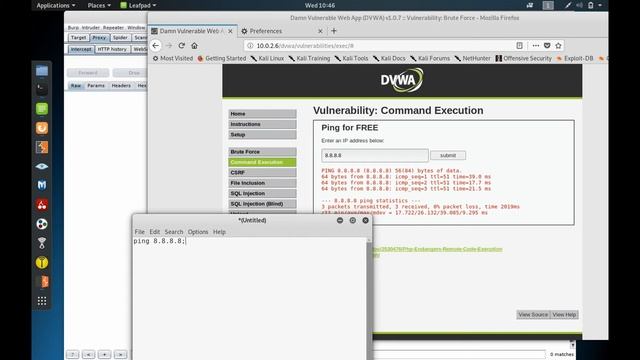The height and width of the screenshot is (360, 640).
Task: Select CSRF in DVWA sidebar
Action: (262, 173)
